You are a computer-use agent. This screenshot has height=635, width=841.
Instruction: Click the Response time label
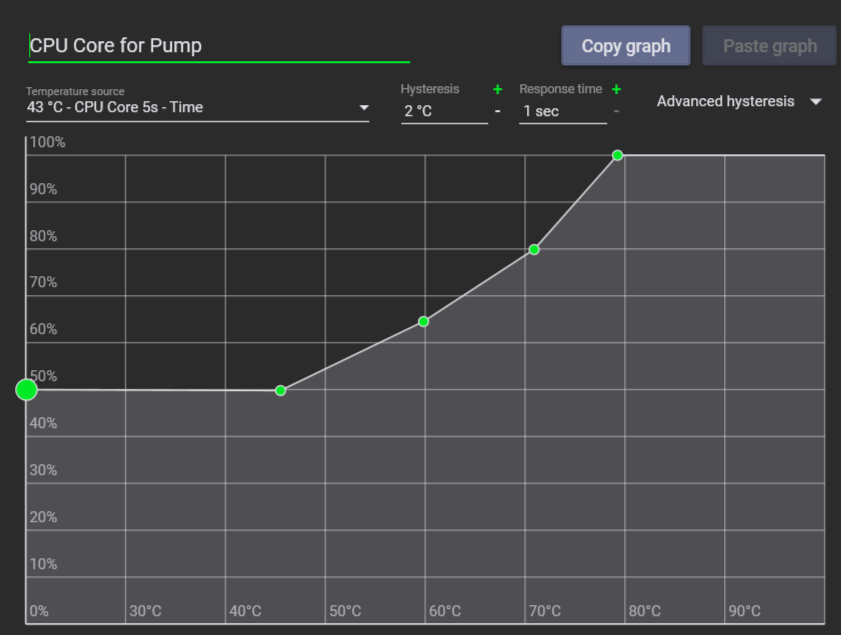[560, 89]
